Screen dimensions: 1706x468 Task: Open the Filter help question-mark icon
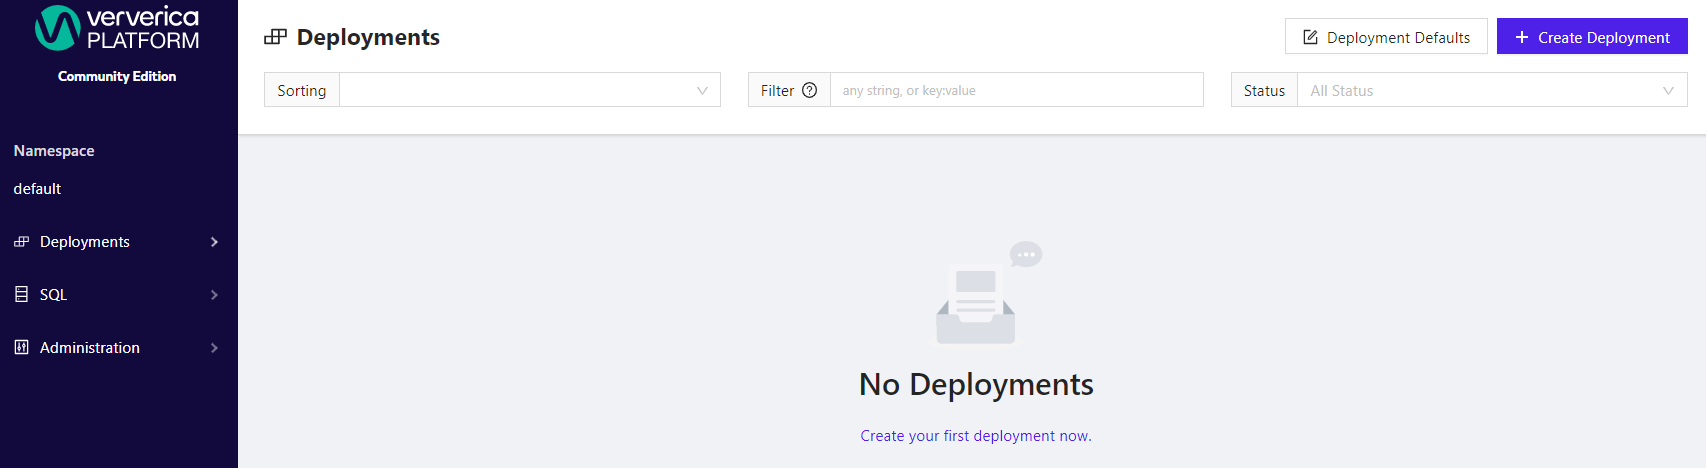pos(810,90)
